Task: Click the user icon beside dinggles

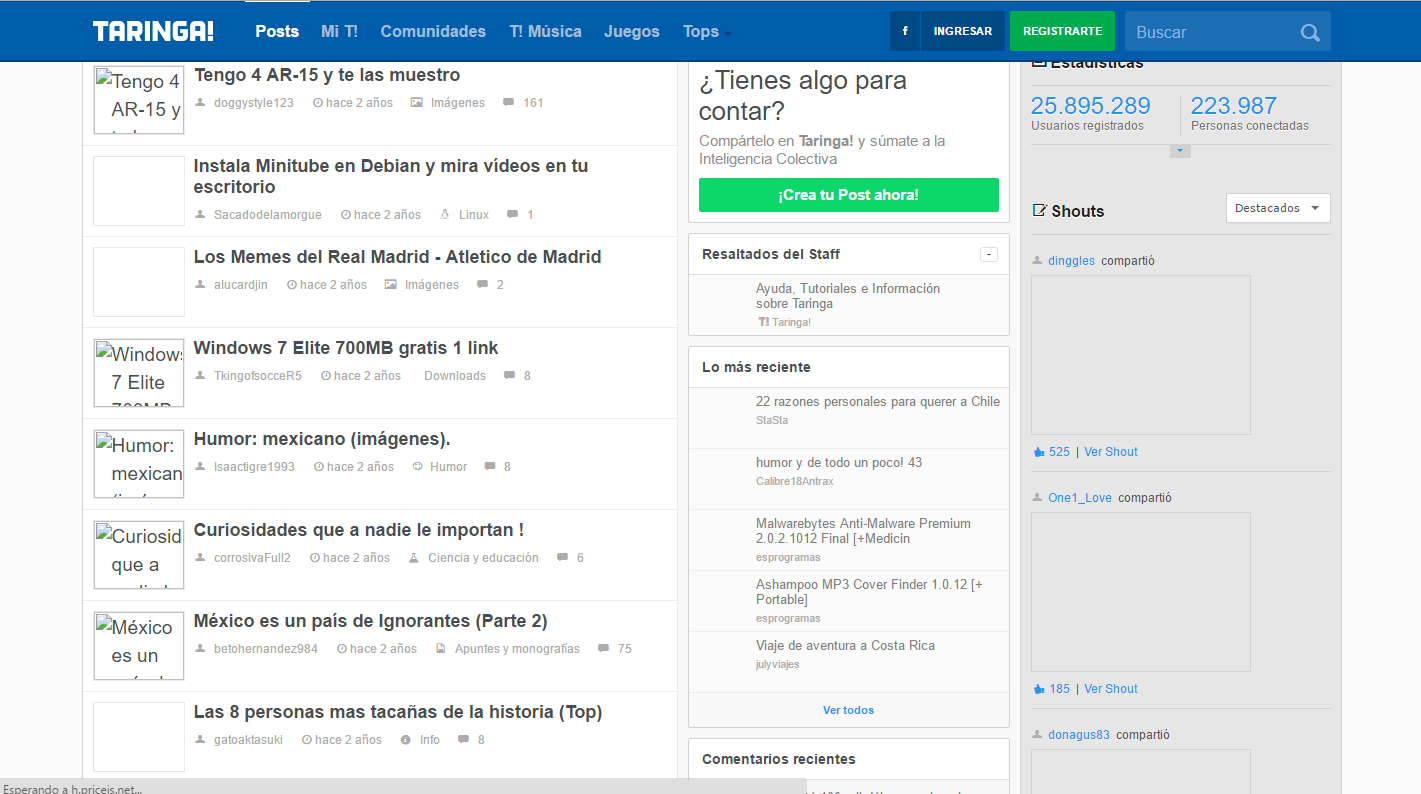Action: point(1037,261)
